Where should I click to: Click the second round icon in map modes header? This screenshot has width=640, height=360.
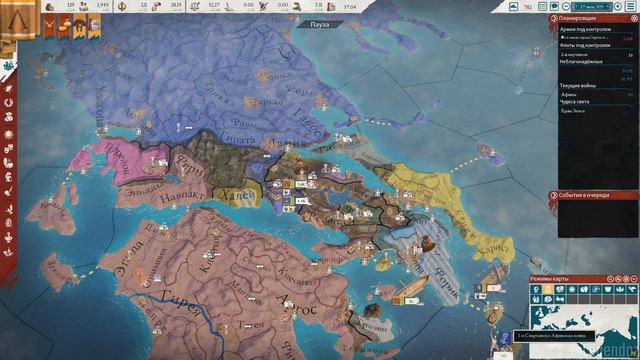point(618,279)
